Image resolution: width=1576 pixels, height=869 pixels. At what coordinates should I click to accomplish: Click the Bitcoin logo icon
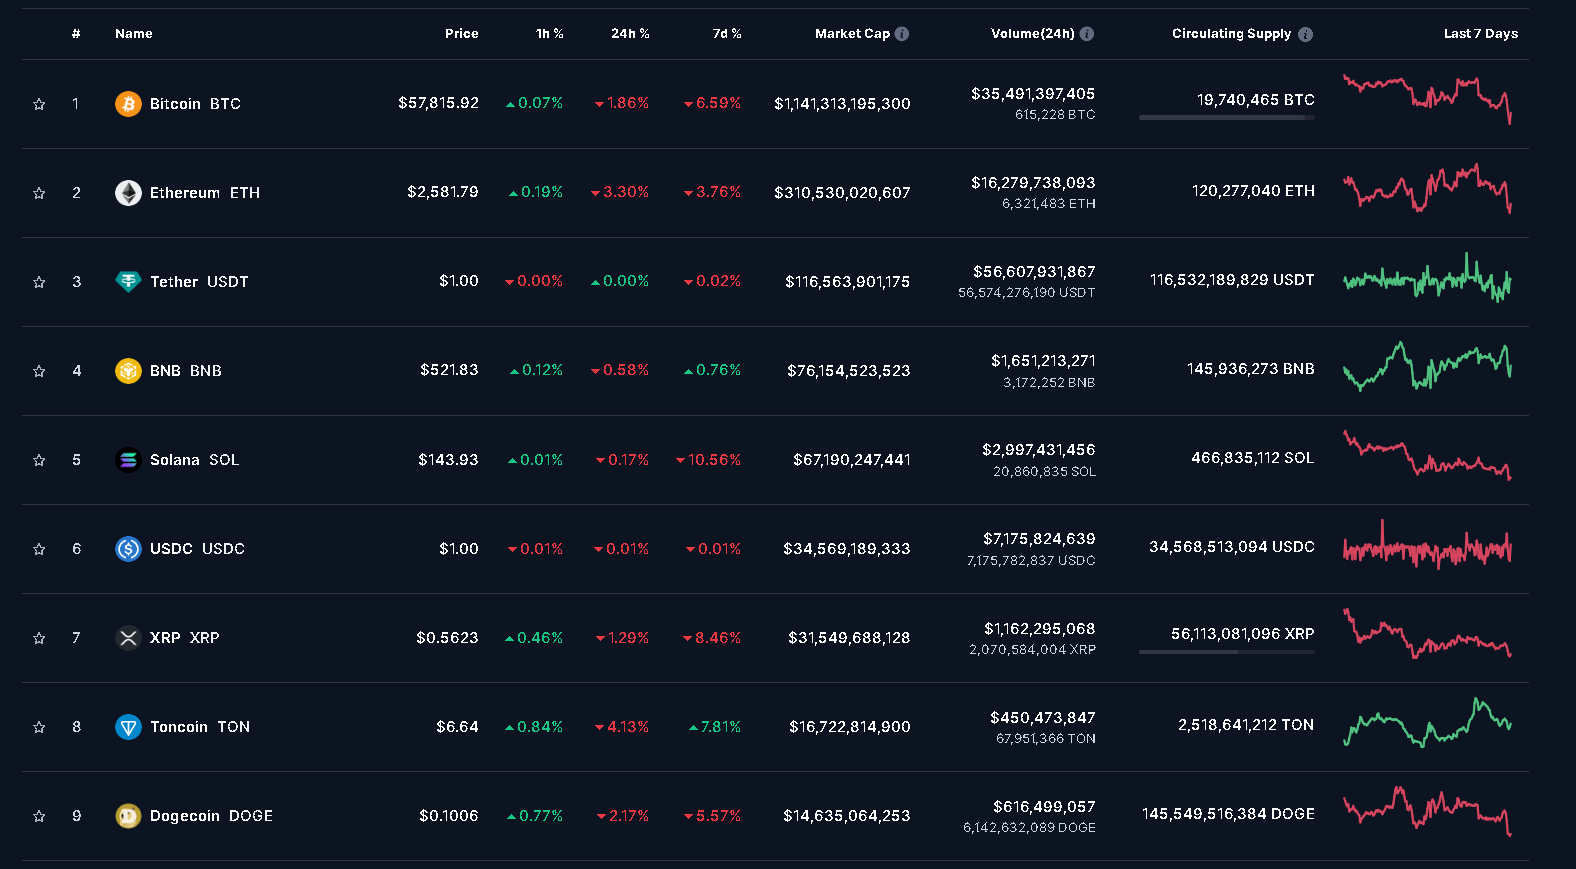tap(128, 104)
